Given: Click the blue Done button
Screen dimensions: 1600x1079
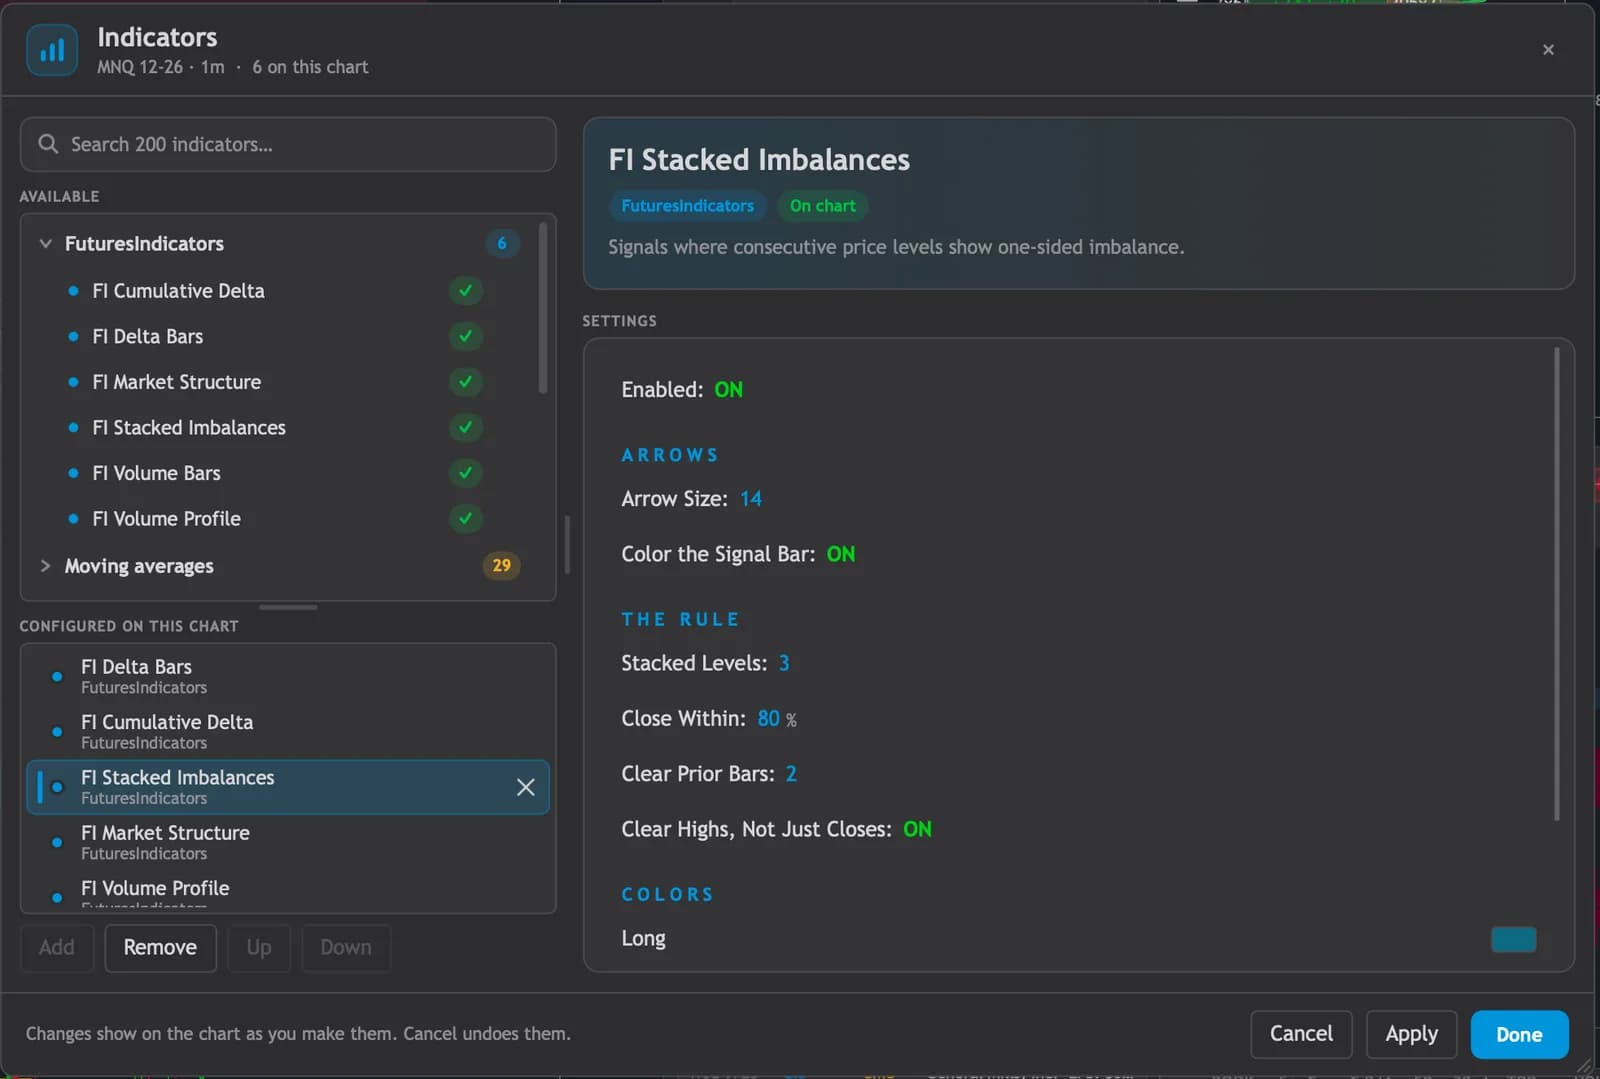Looking at the screenshot, I should coord(1519,1034).
